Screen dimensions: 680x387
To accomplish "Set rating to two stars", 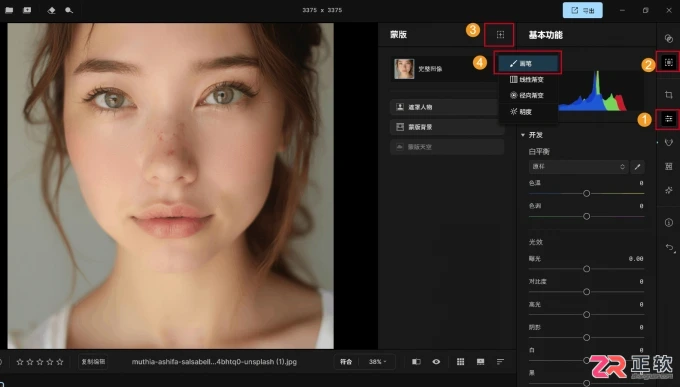I will click(x=29, y=362).
